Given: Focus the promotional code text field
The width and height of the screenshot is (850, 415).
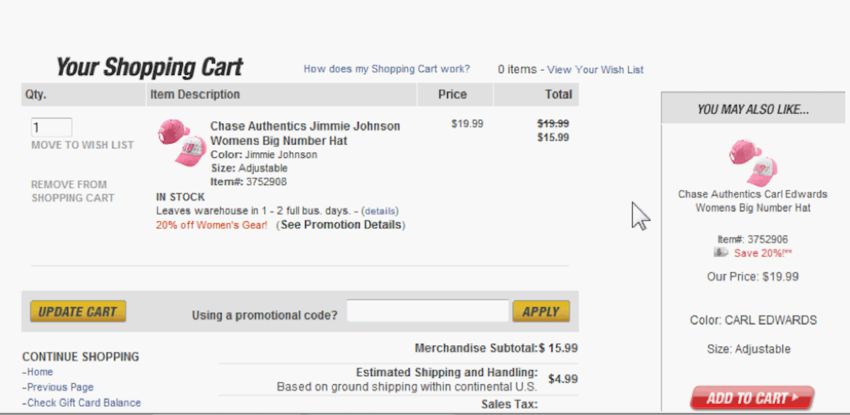Looking at the screenshot, I should pyautogui.click(x=427, y=312).
